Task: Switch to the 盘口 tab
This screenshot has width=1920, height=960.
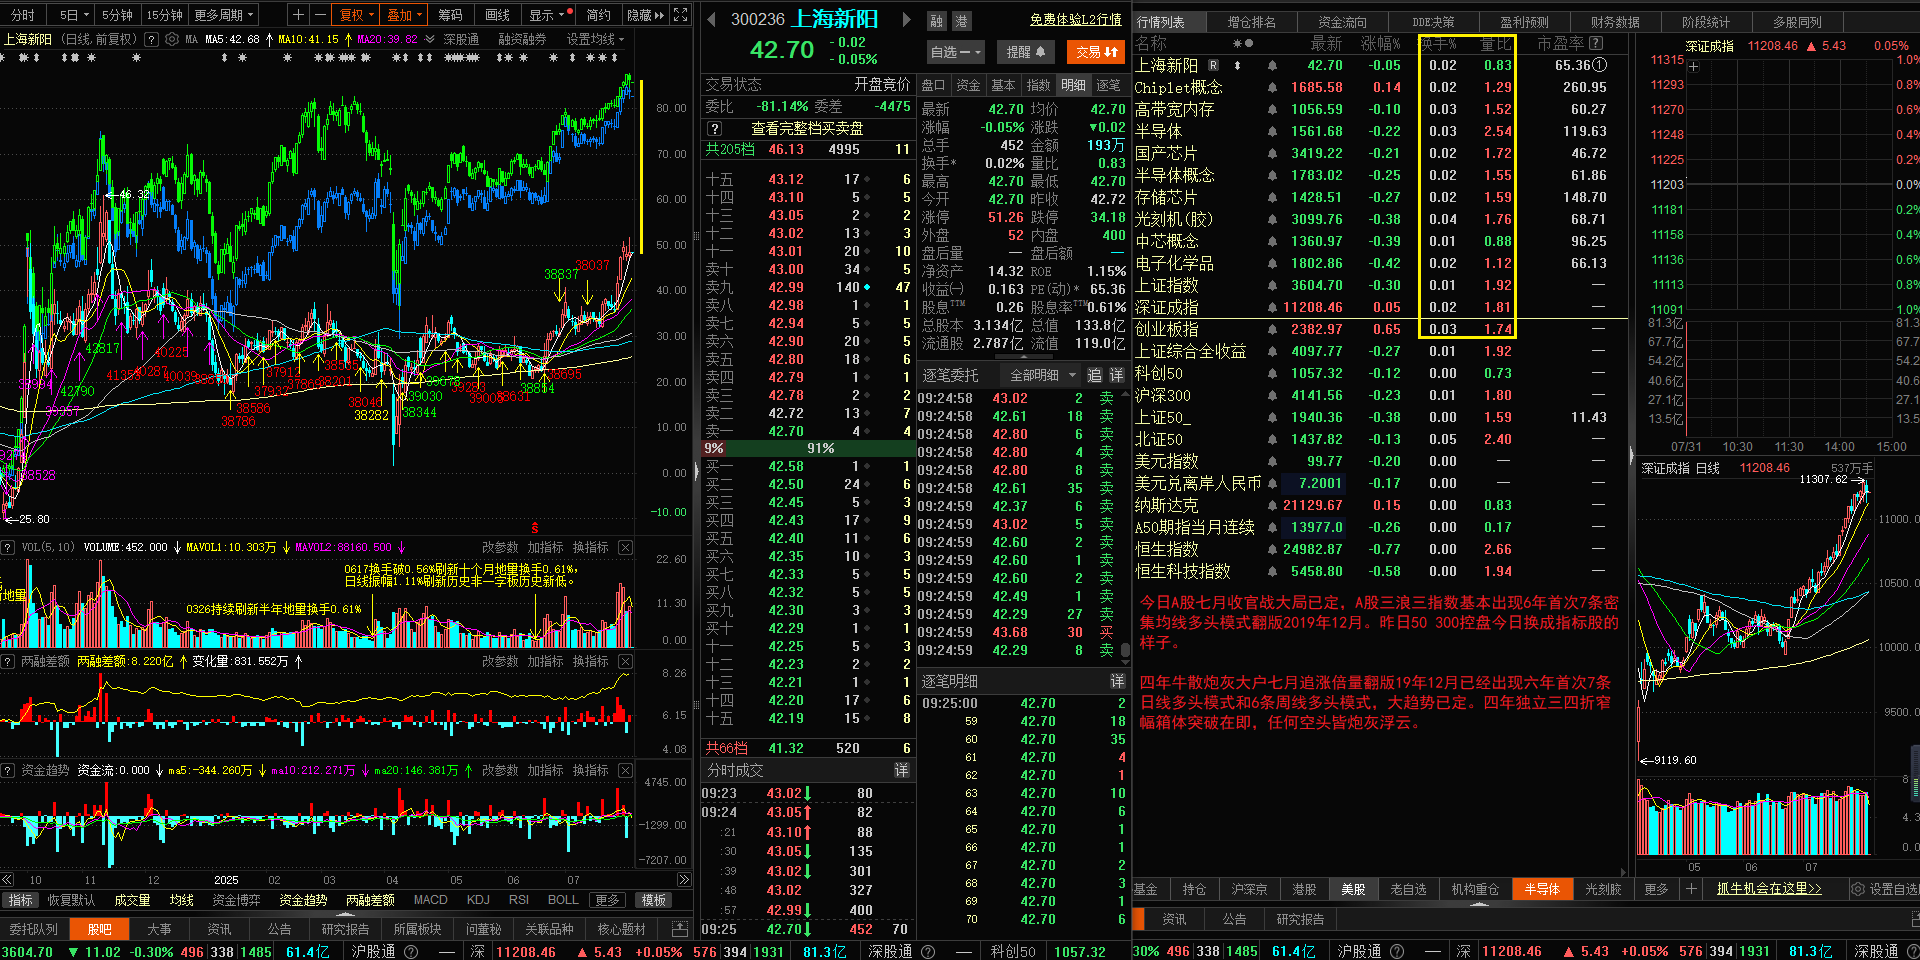Action: pos(933,85)
